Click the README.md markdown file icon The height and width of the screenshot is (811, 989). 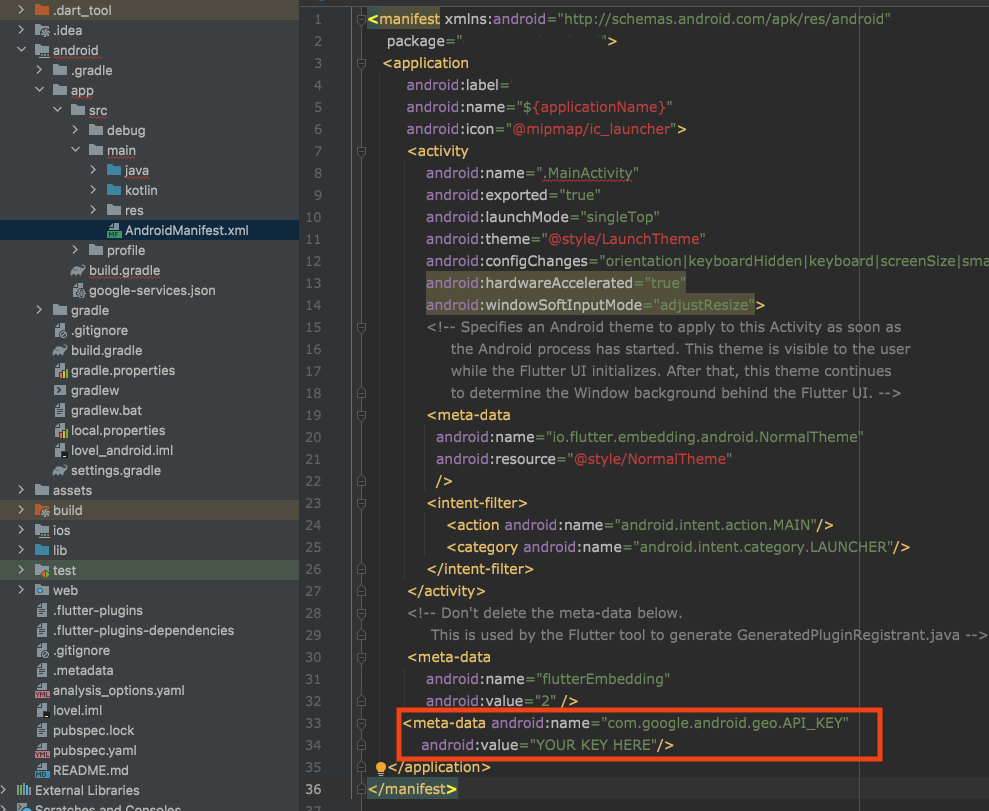[42, 771]
